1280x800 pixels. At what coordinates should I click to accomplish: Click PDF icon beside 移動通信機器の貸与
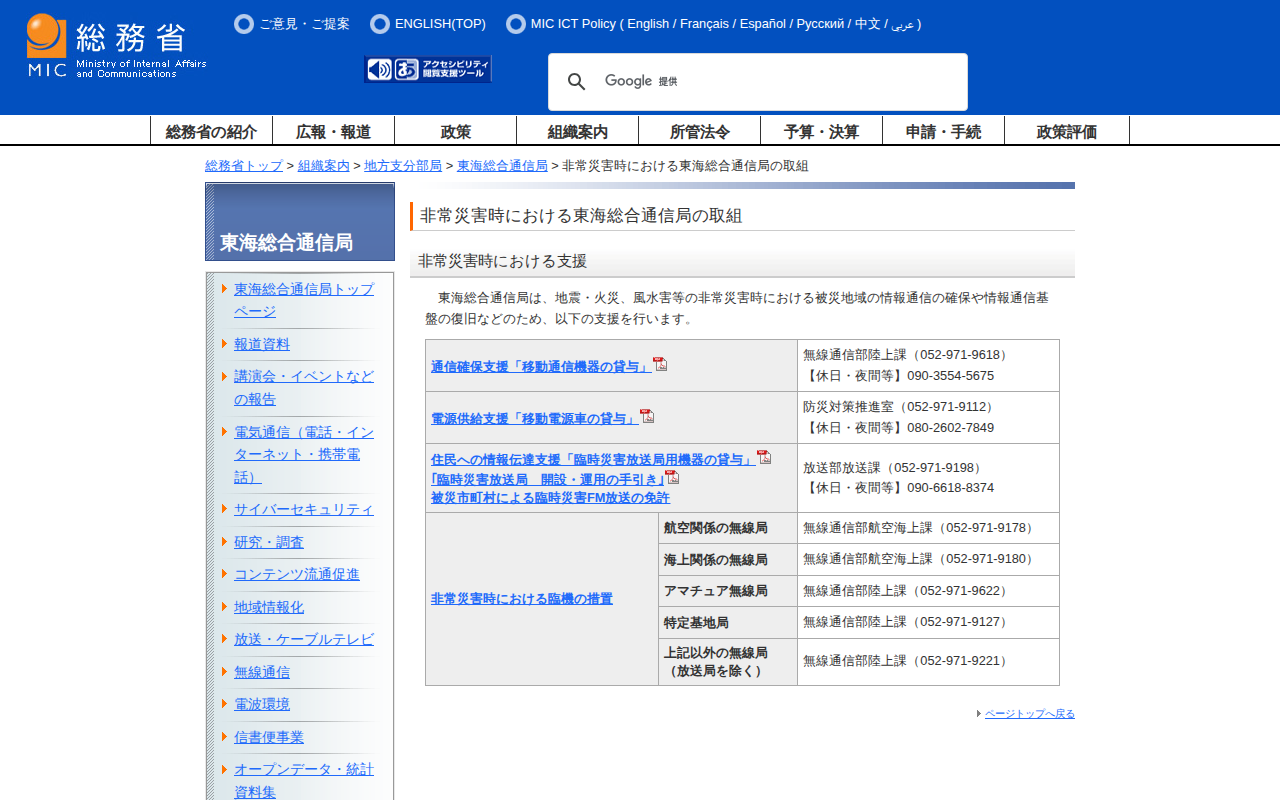pyautogui.click(x=660, y=364)
